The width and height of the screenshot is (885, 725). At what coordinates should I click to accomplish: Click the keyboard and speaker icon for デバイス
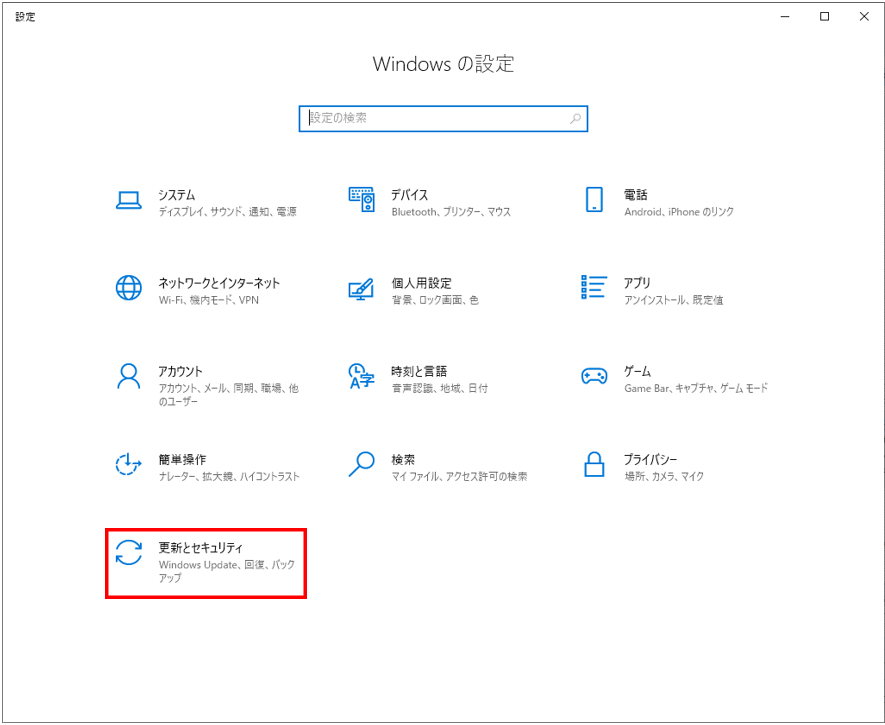(361, 199)
